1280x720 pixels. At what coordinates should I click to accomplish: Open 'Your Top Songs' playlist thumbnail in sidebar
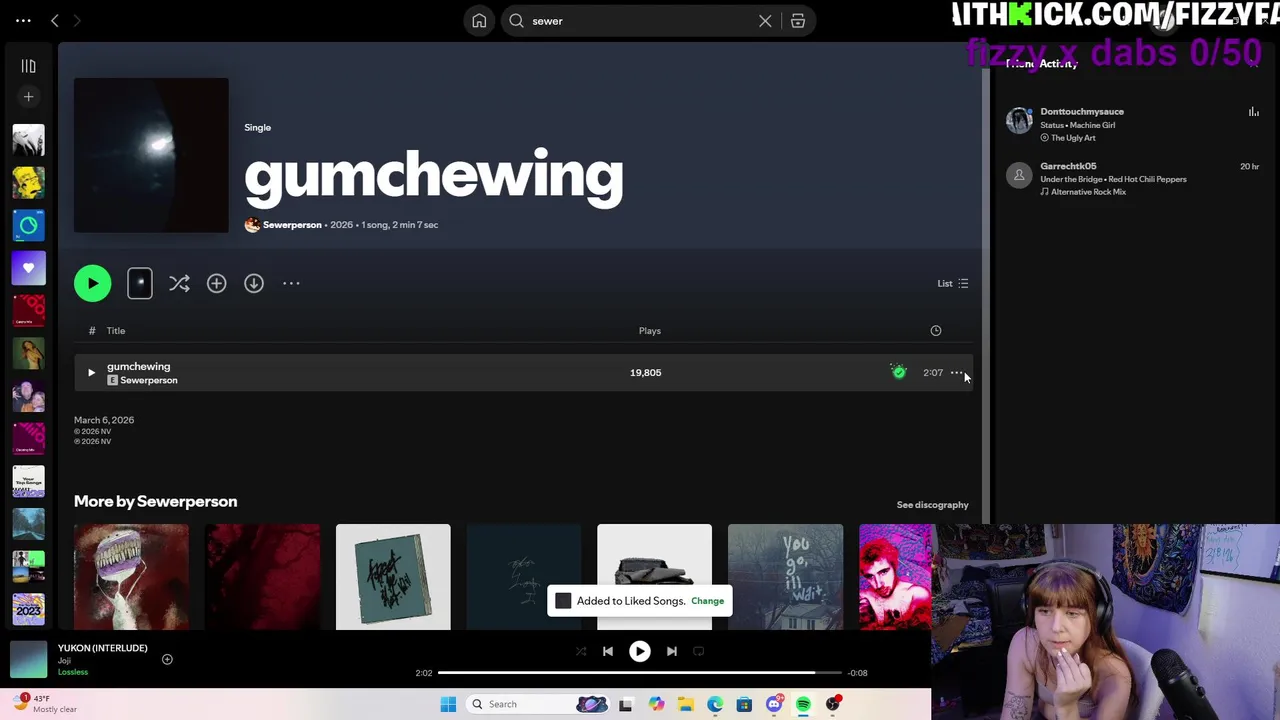coord(28,482)
